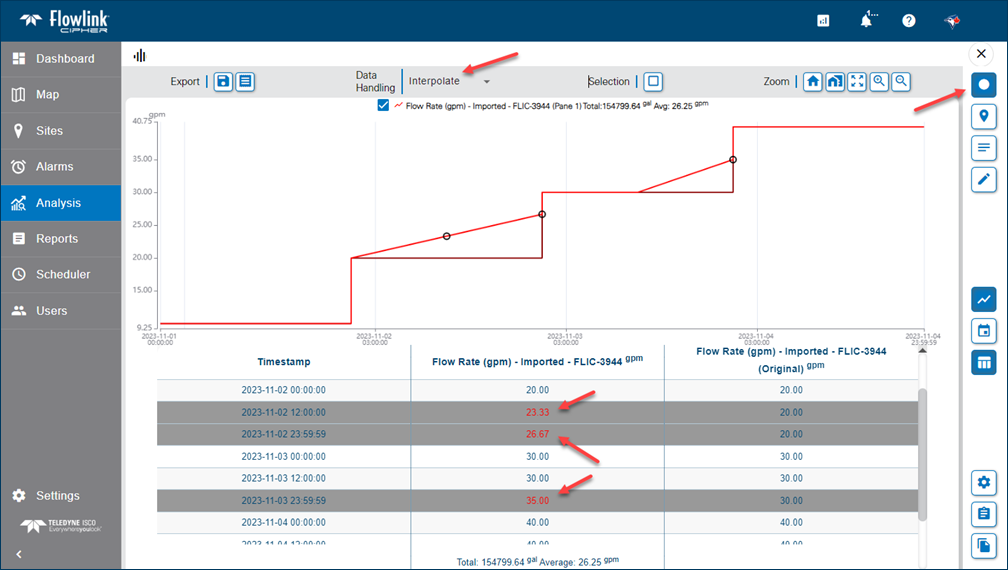Click the Zoom home reset icon
Image resolution: width=1008 pixels, height=570 pixels.
(813, 81)
